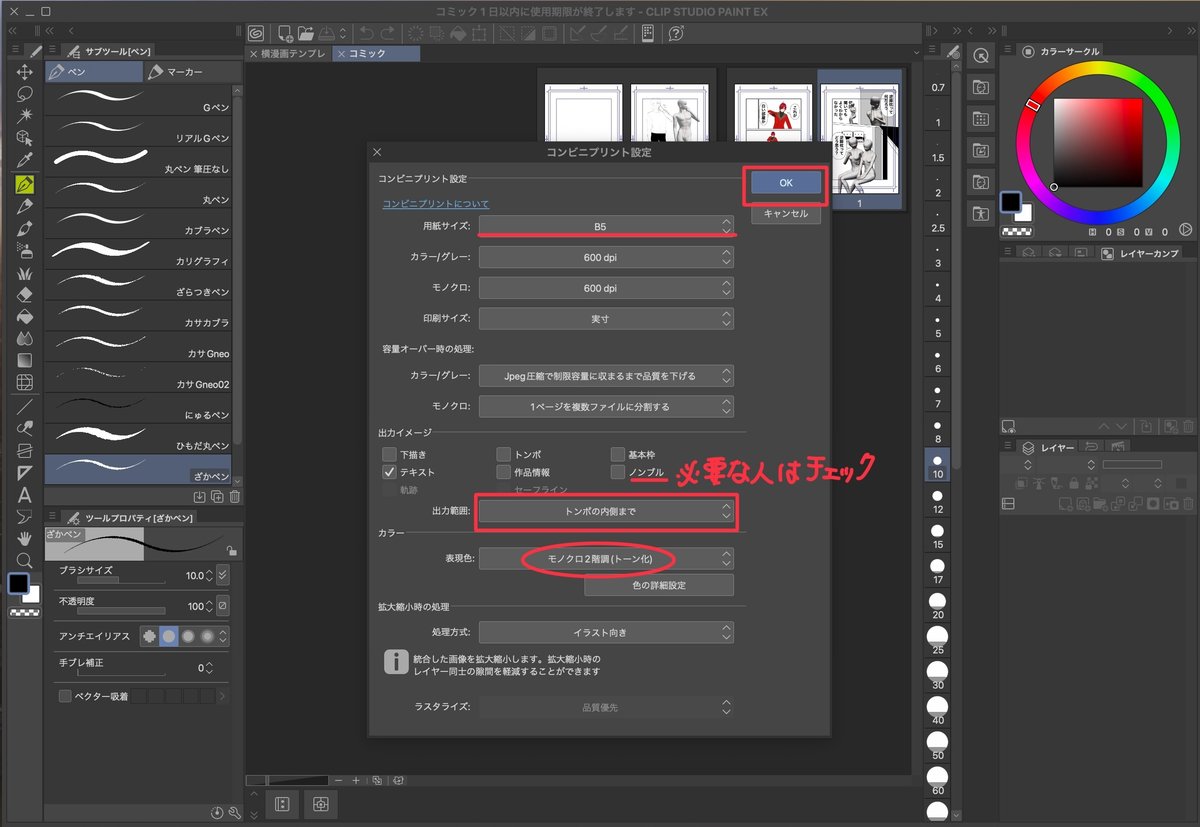1200x827 pixels.
Task: Uncheck the テキスト output checkbox
Action: pos(388,470)
